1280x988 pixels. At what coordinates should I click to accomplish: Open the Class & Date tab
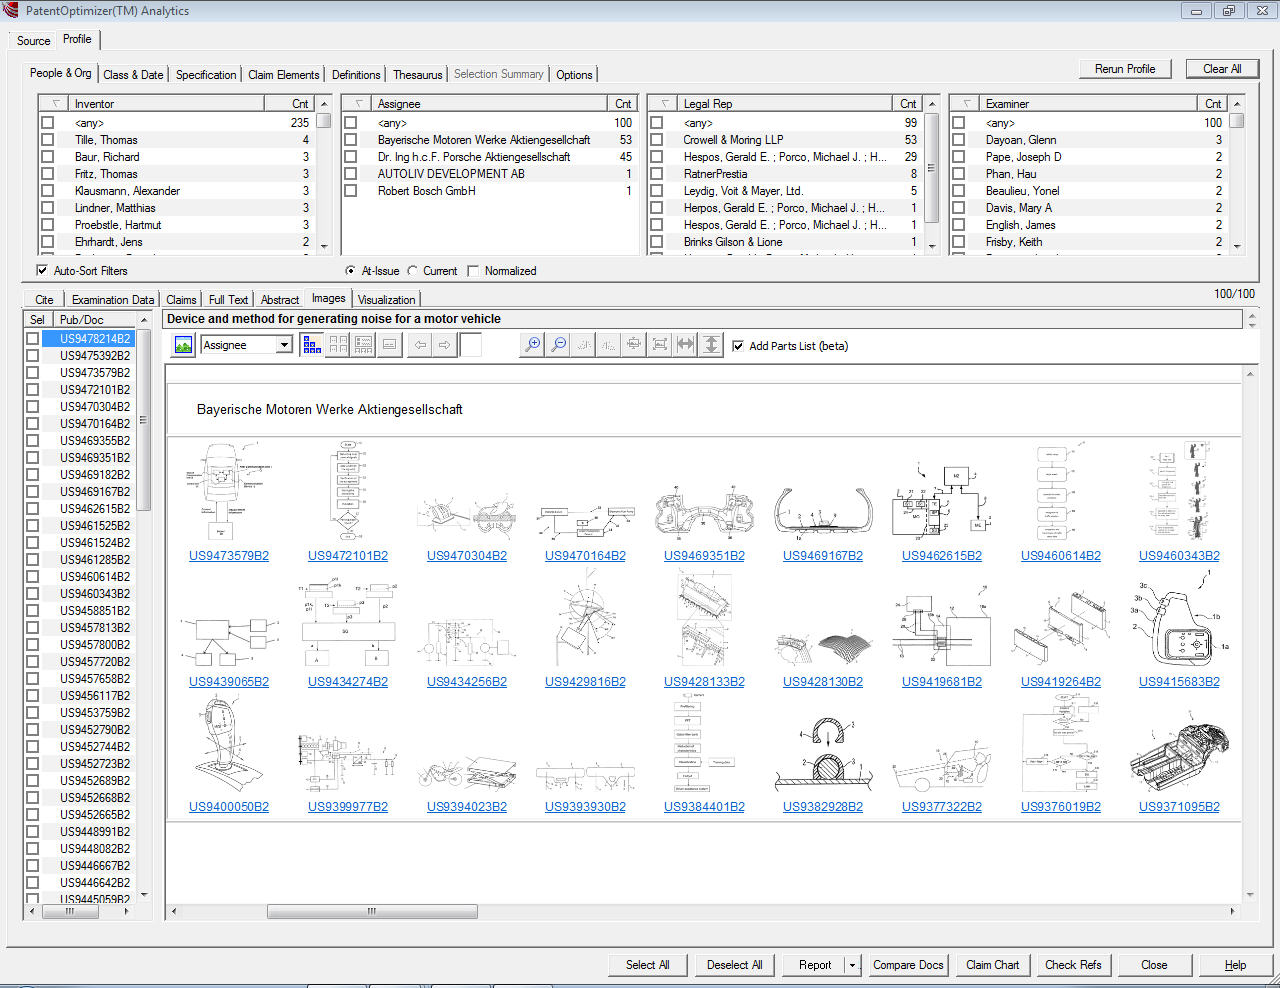133,75
